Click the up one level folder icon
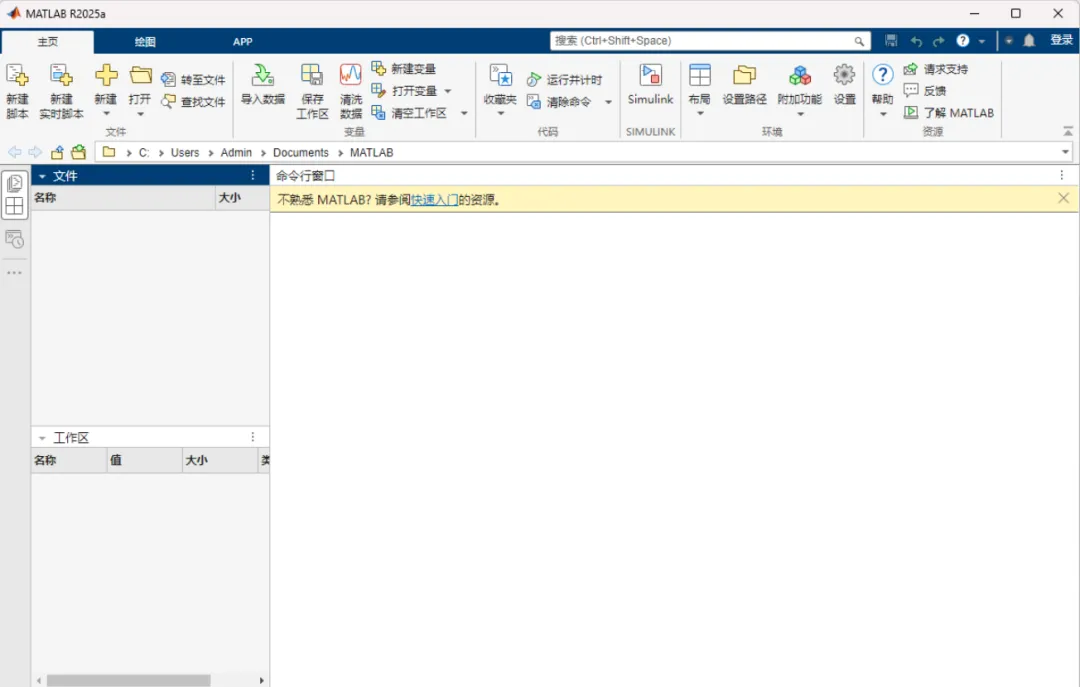The height and width of the screenshot is (687, 1080). [57, 152]
